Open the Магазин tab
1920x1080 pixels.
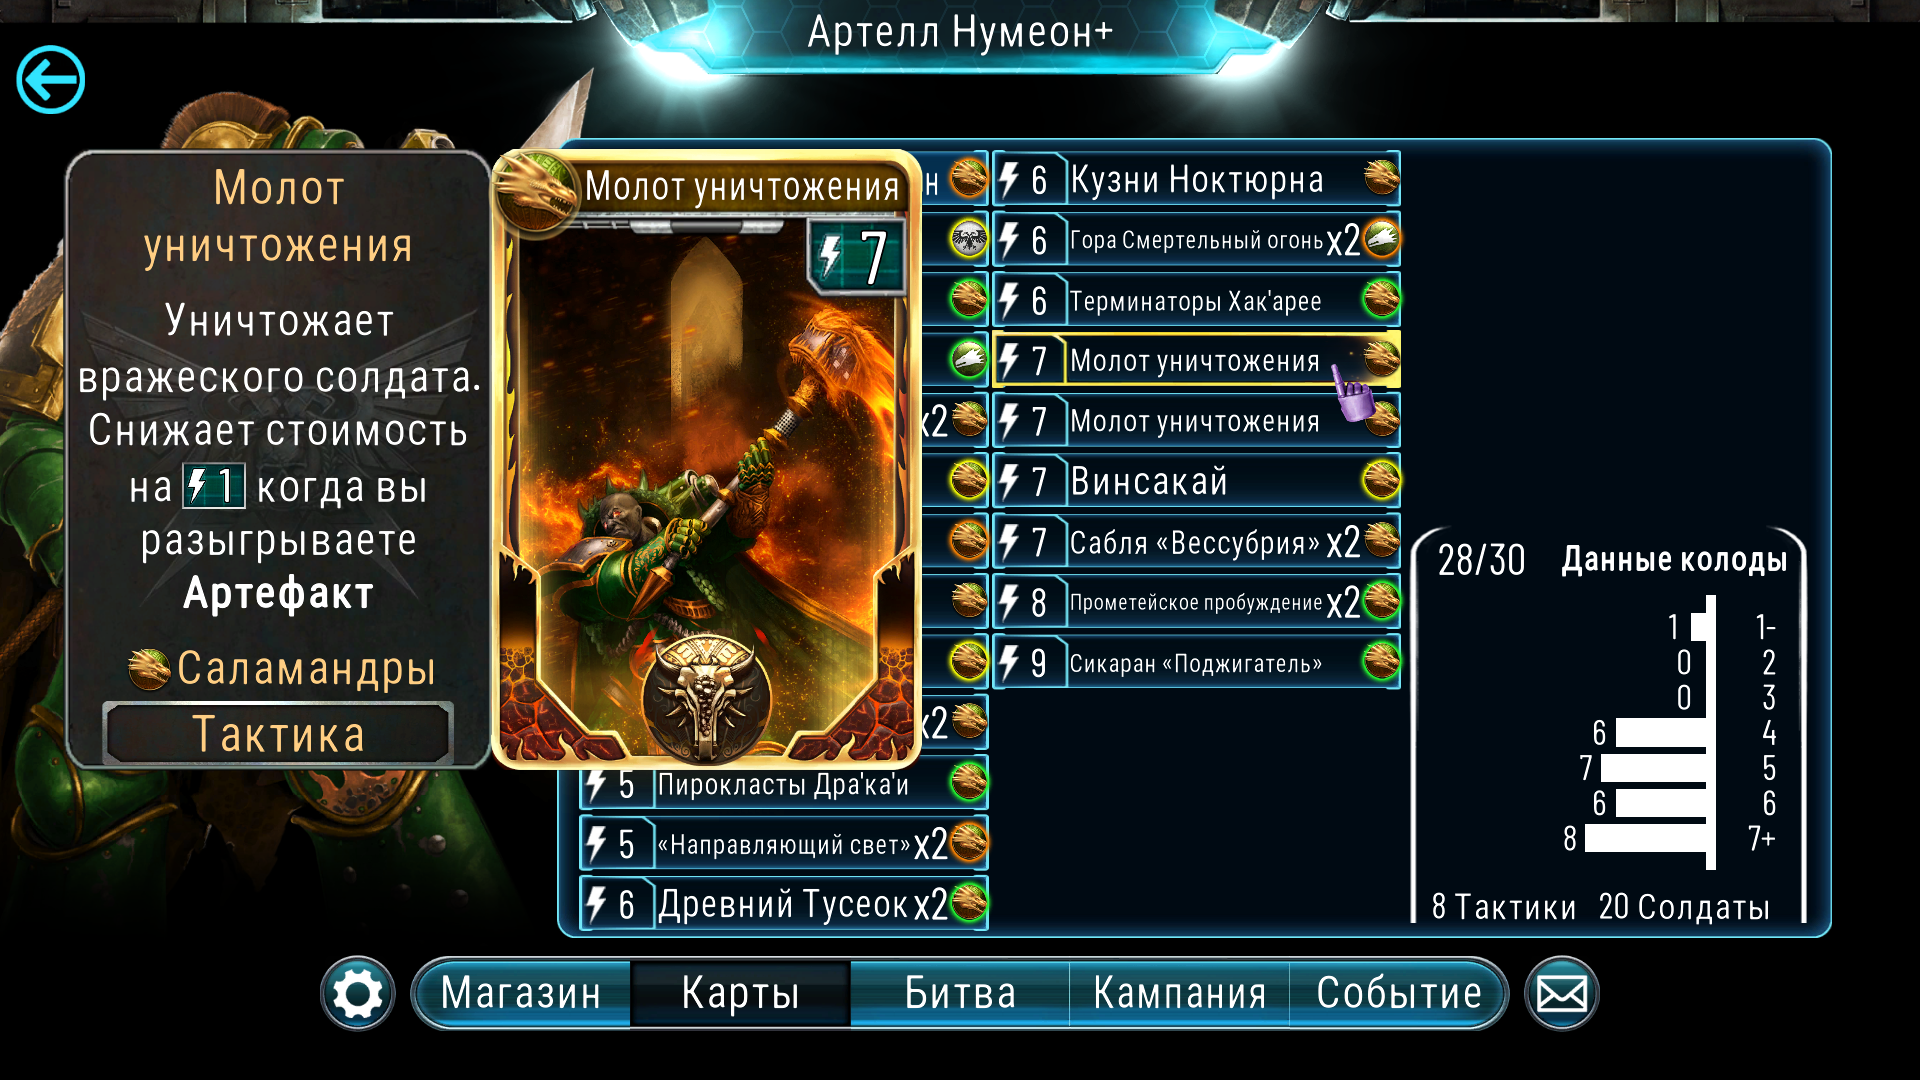pyautogui.click(x=521, y=993)
